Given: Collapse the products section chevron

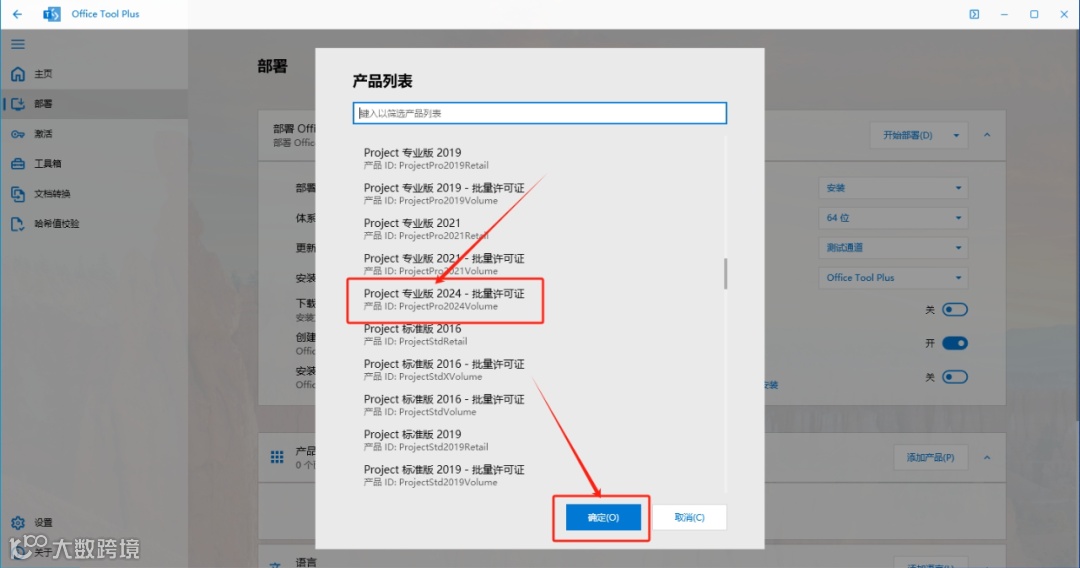Looking at the screenshot, I should pos(987,457).
